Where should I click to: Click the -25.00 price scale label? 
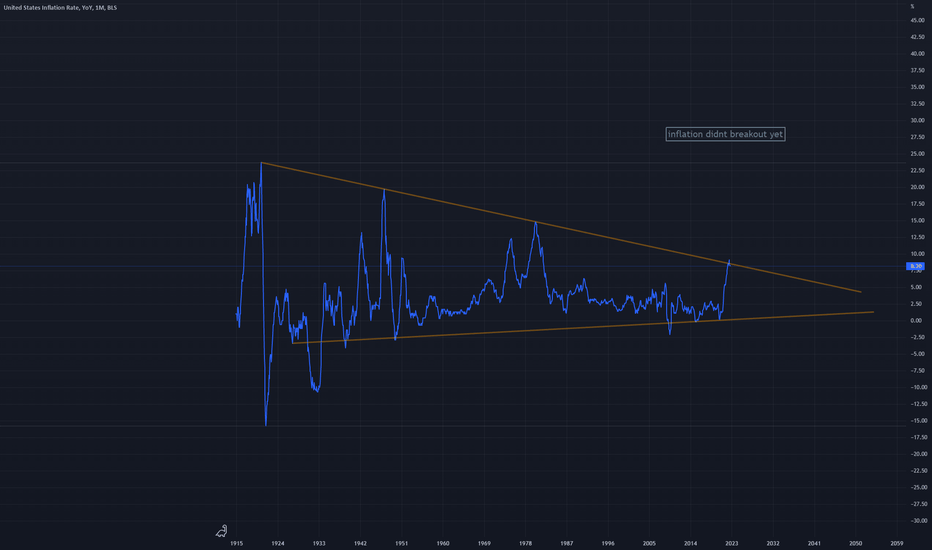[917, 487]
